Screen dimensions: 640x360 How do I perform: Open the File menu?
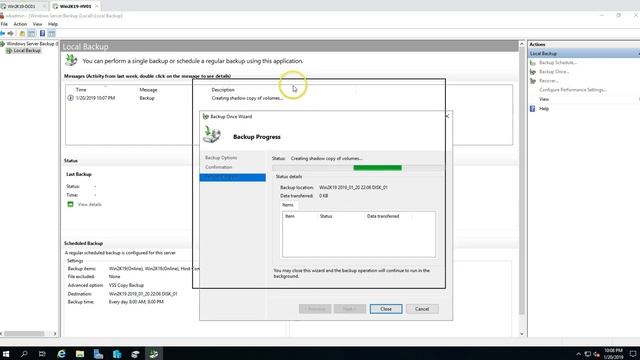4,24
